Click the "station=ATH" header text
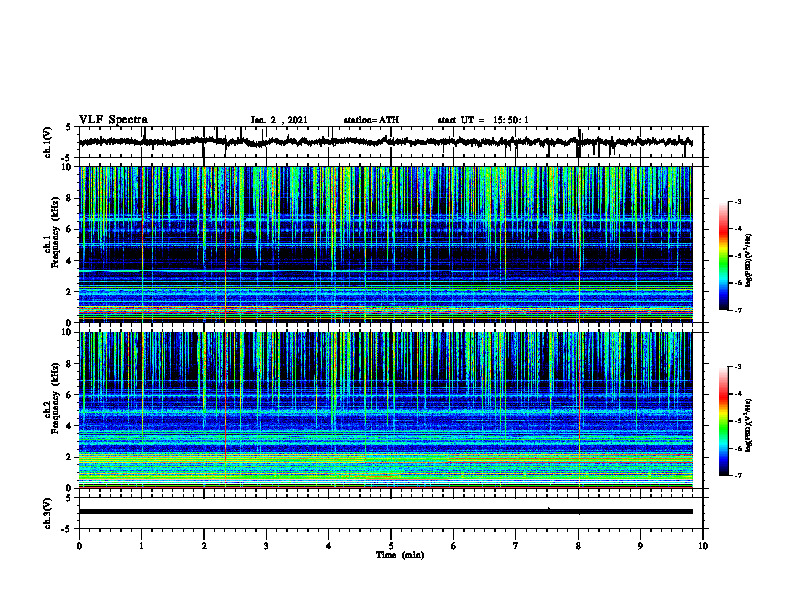Screen dimensions: 792x612 [371, 120]
